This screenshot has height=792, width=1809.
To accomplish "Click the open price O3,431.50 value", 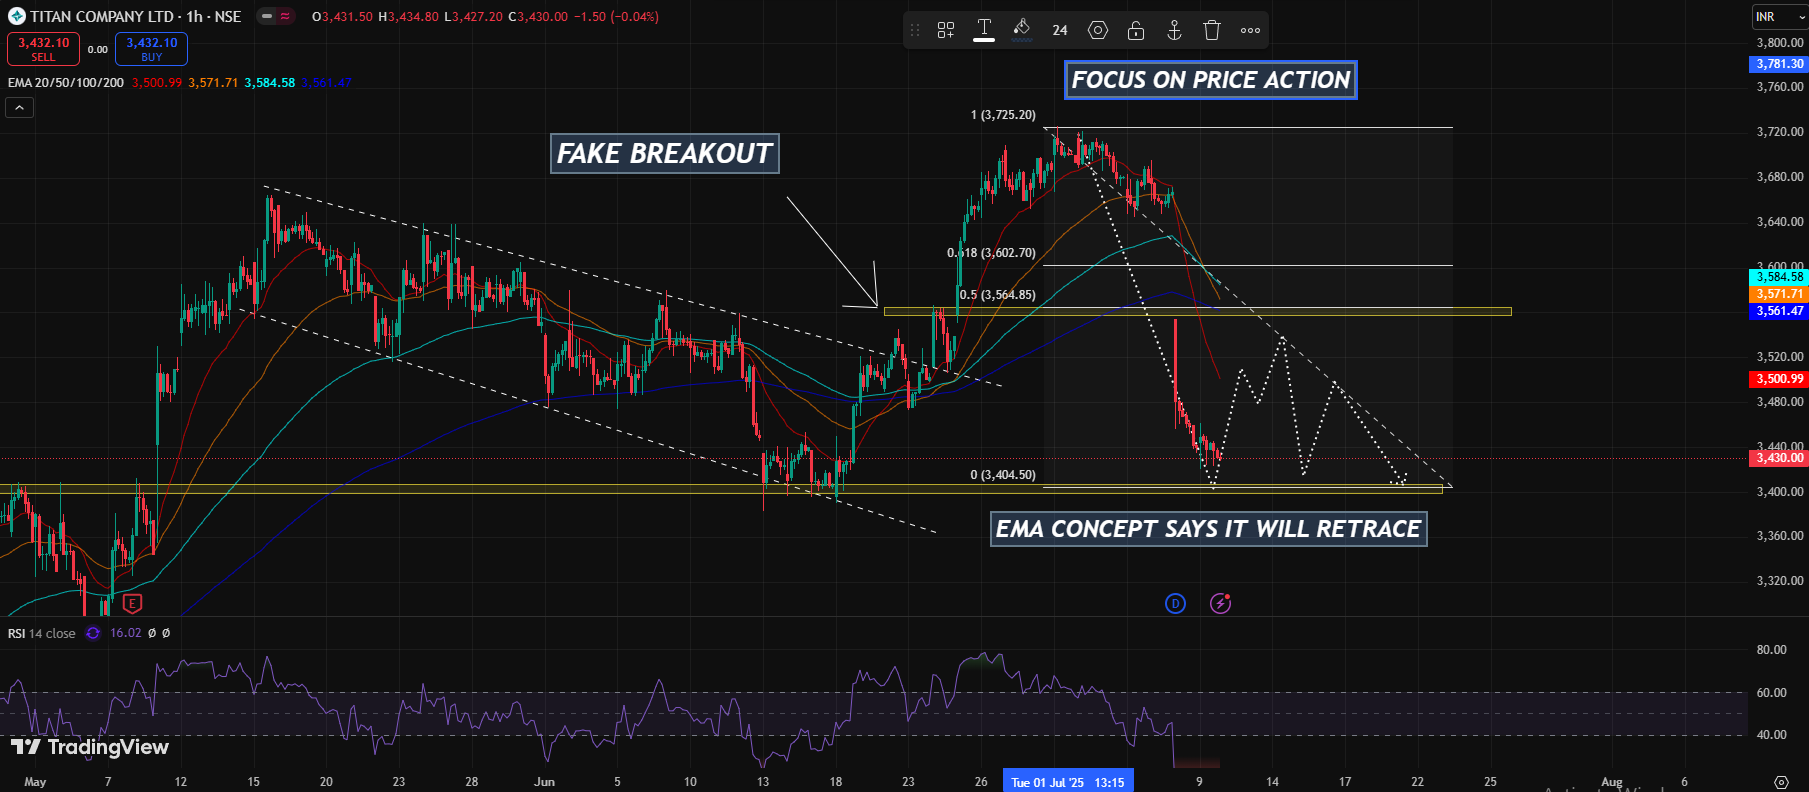I will point(343,17).
